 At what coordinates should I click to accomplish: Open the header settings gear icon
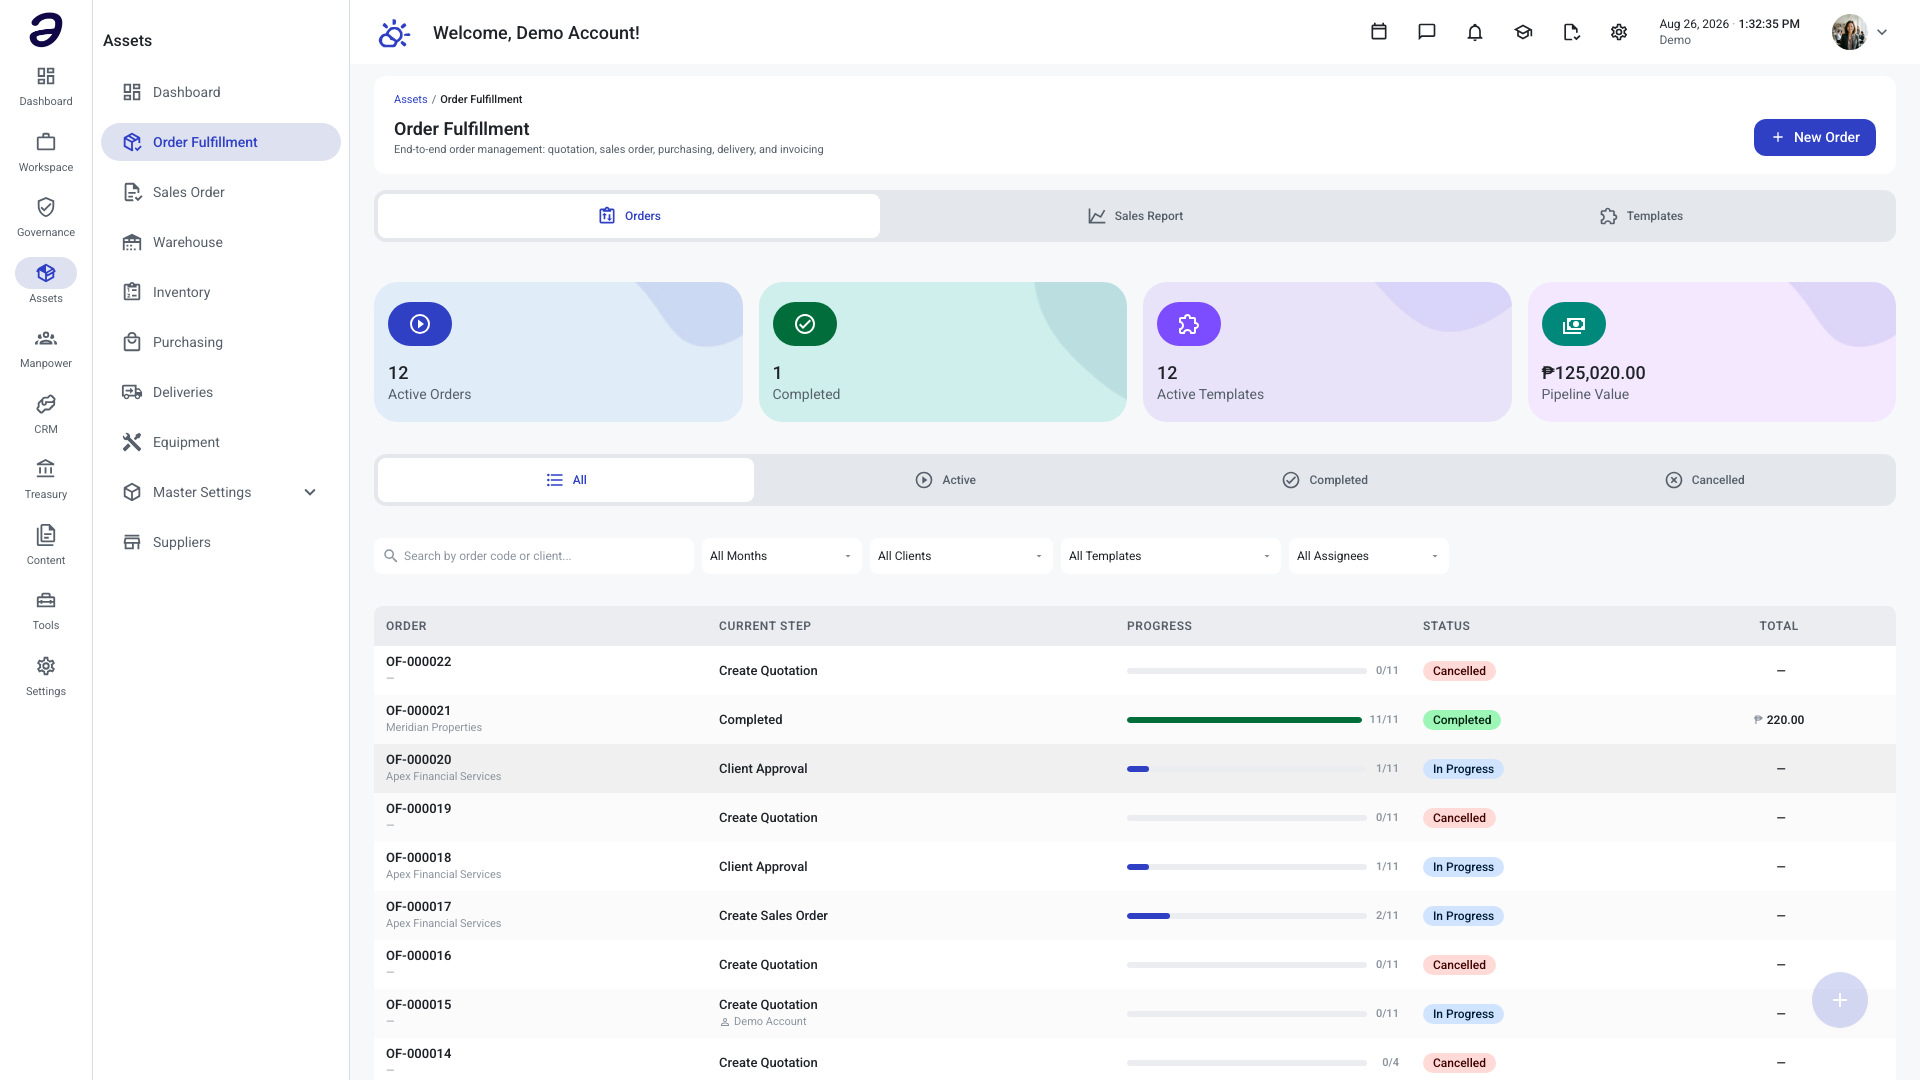(x=1619, y=32)
